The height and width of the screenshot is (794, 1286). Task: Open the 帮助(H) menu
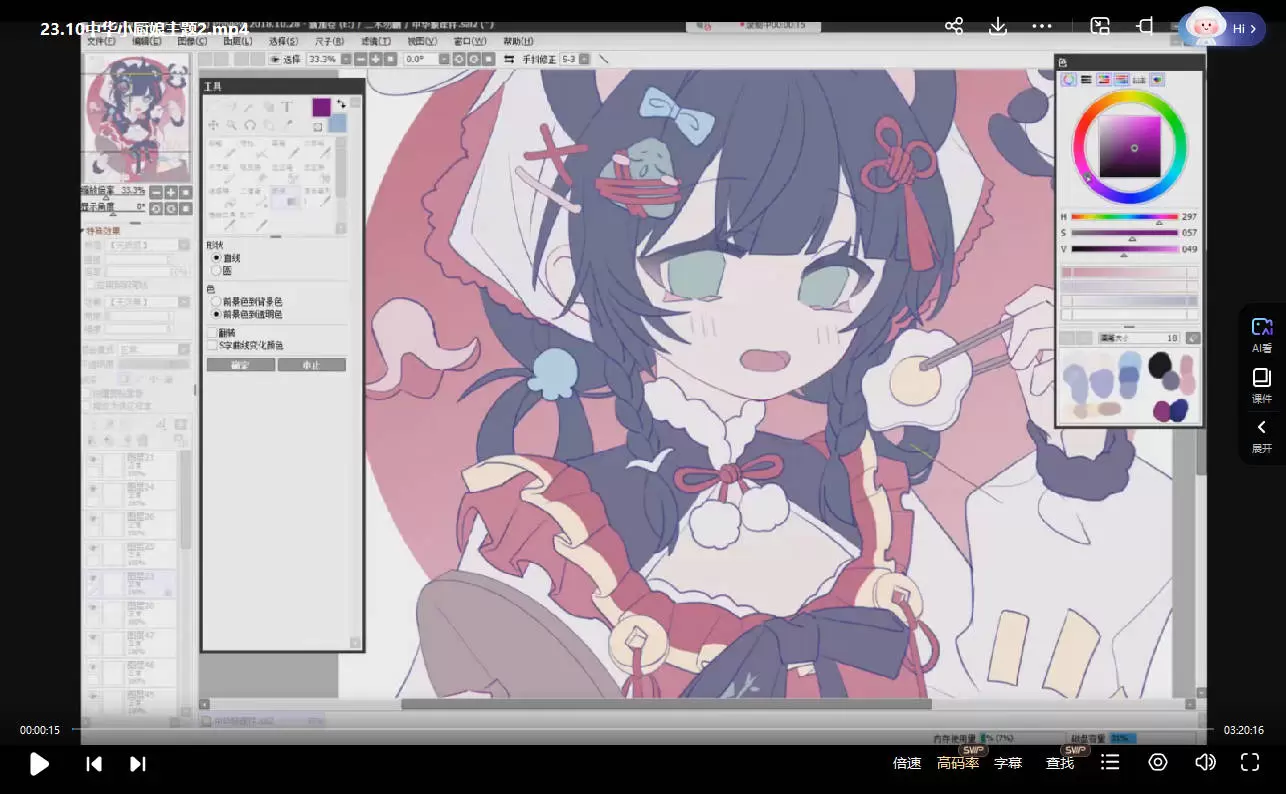(518, 41)
